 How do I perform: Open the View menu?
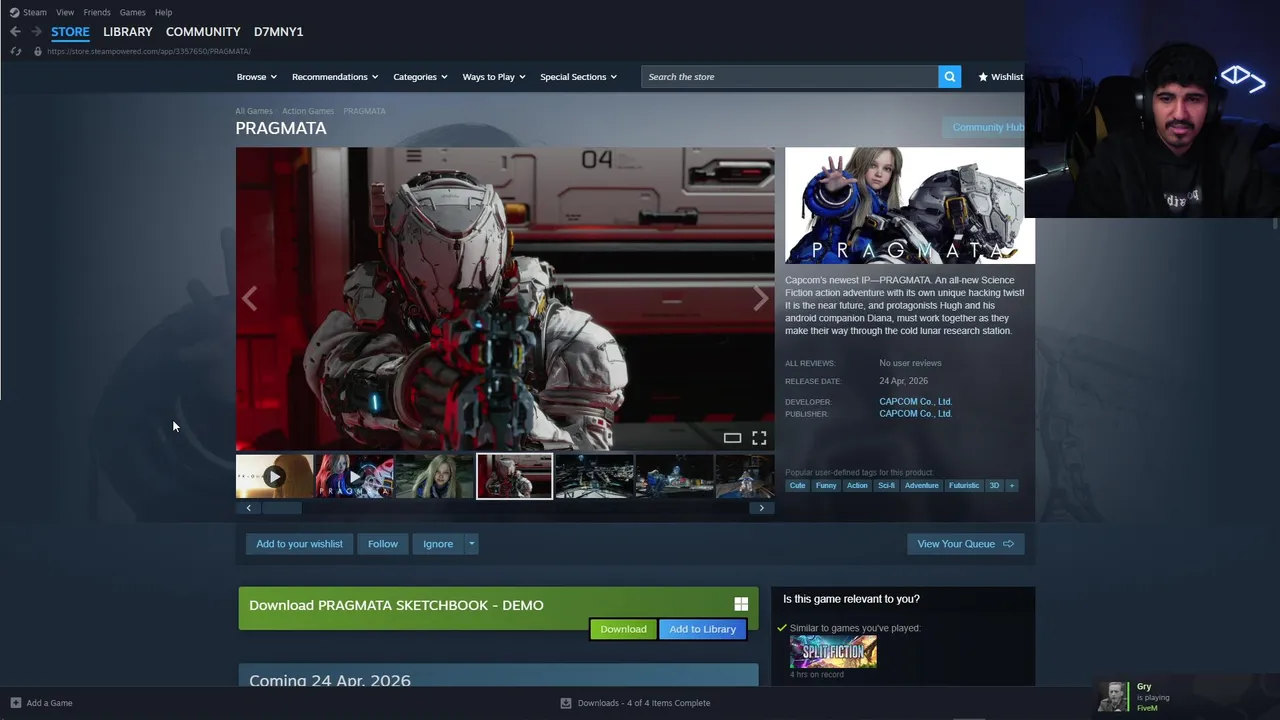point(65,12)
